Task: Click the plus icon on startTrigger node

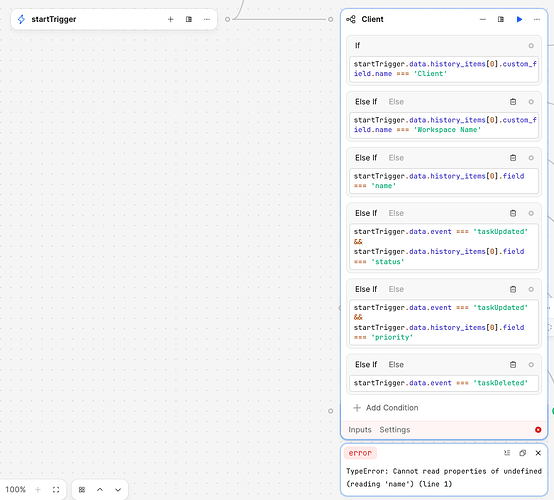Action: (171, 19)
